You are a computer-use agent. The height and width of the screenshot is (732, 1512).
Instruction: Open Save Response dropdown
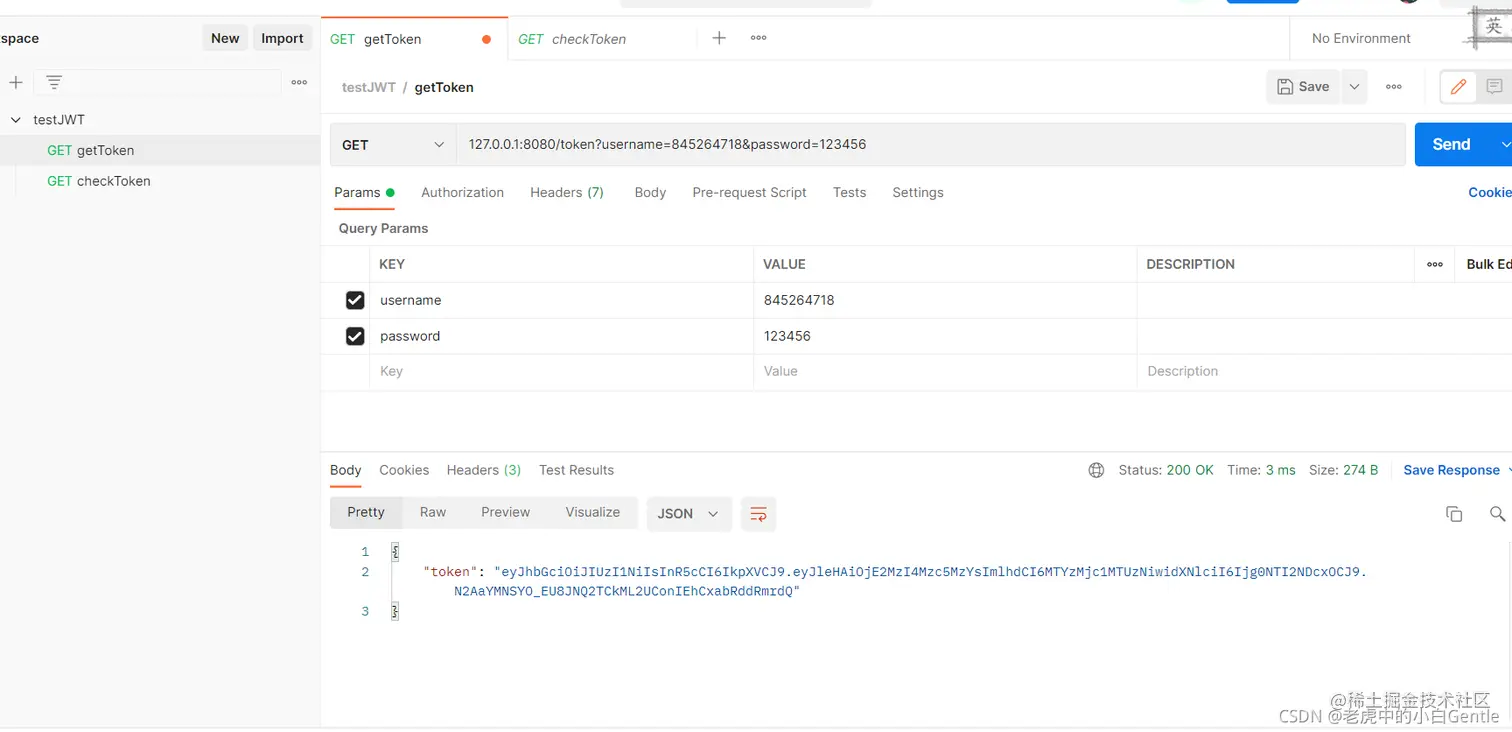pyautogui.click(x=1457, y=470)
